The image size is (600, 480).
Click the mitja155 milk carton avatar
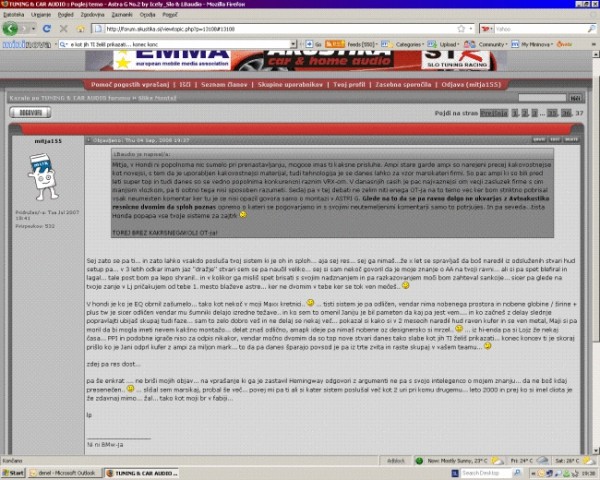(x=43, y=176)
